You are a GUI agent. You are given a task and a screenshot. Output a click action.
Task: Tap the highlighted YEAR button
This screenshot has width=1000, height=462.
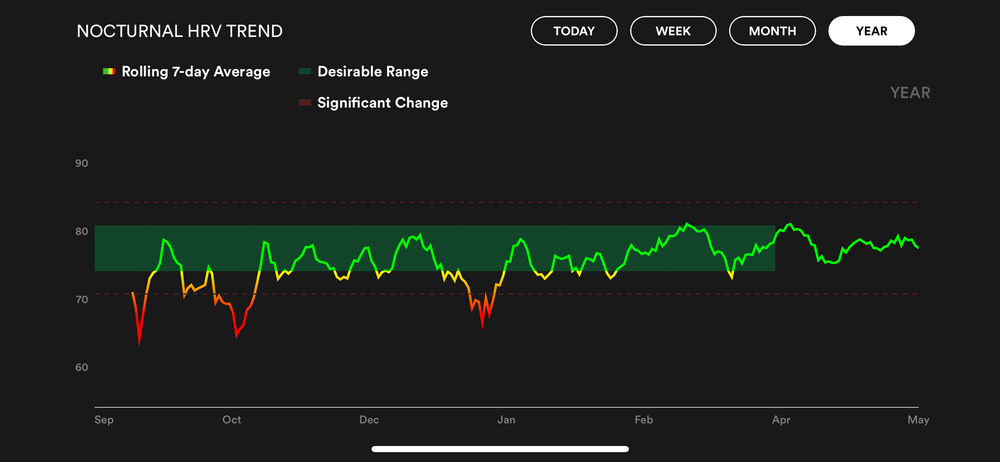pyautogui.click(x=871, y=31)
